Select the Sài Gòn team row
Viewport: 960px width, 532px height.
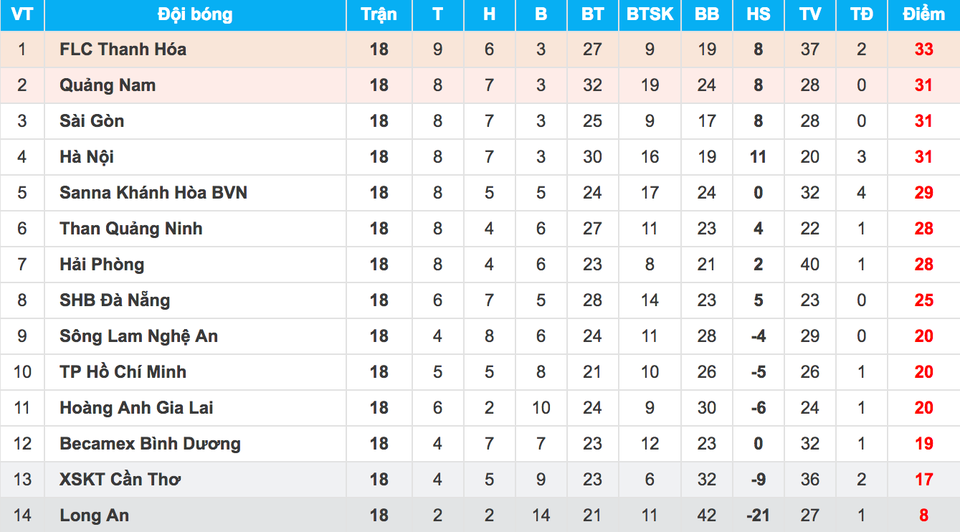click(x=92, y=121)
